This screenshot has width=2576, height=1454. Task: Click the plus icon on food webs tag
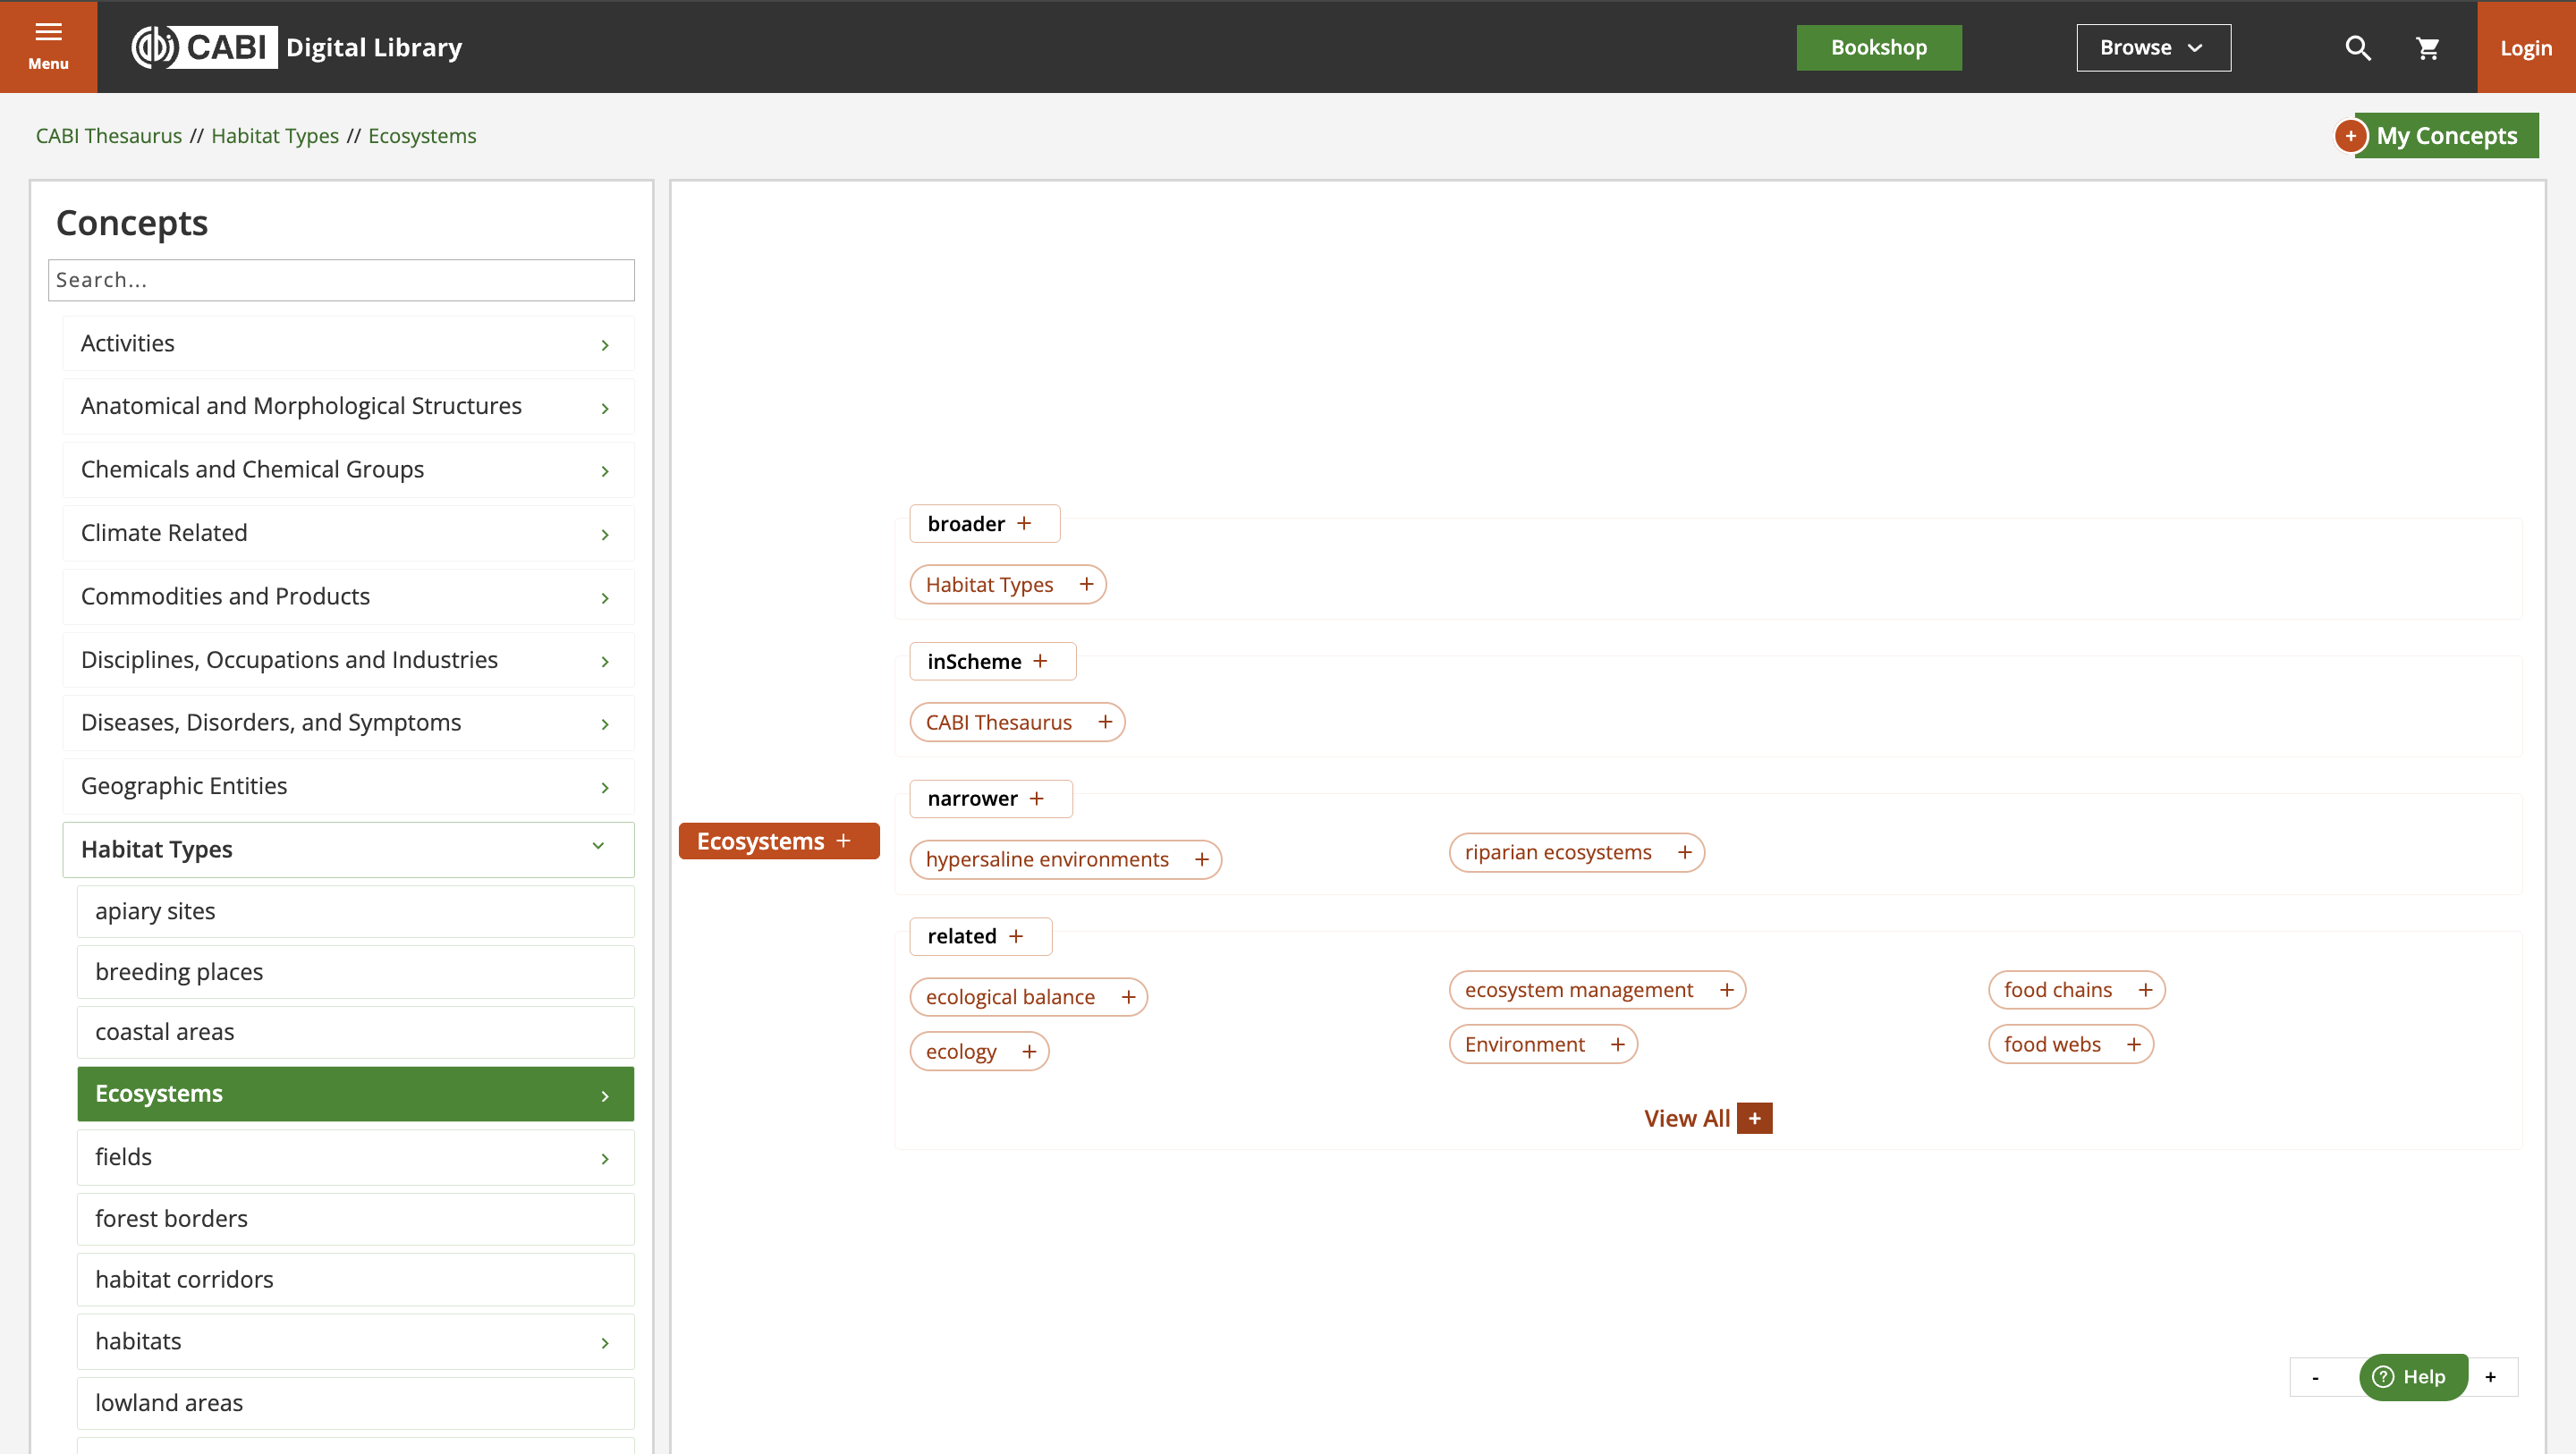(x=2133, y=1044)
